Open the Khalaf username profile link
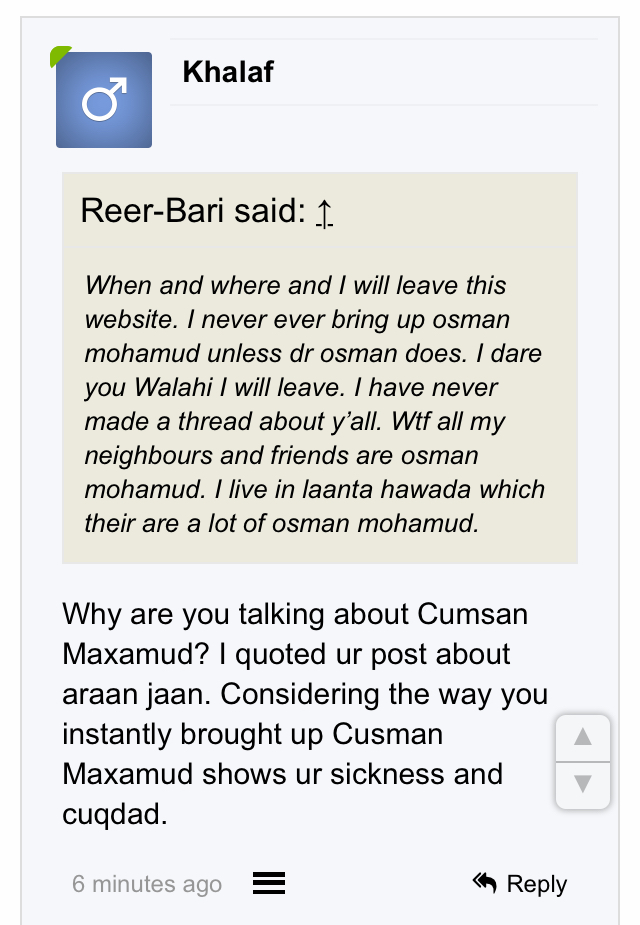640x925 pixels. [228, 72]
